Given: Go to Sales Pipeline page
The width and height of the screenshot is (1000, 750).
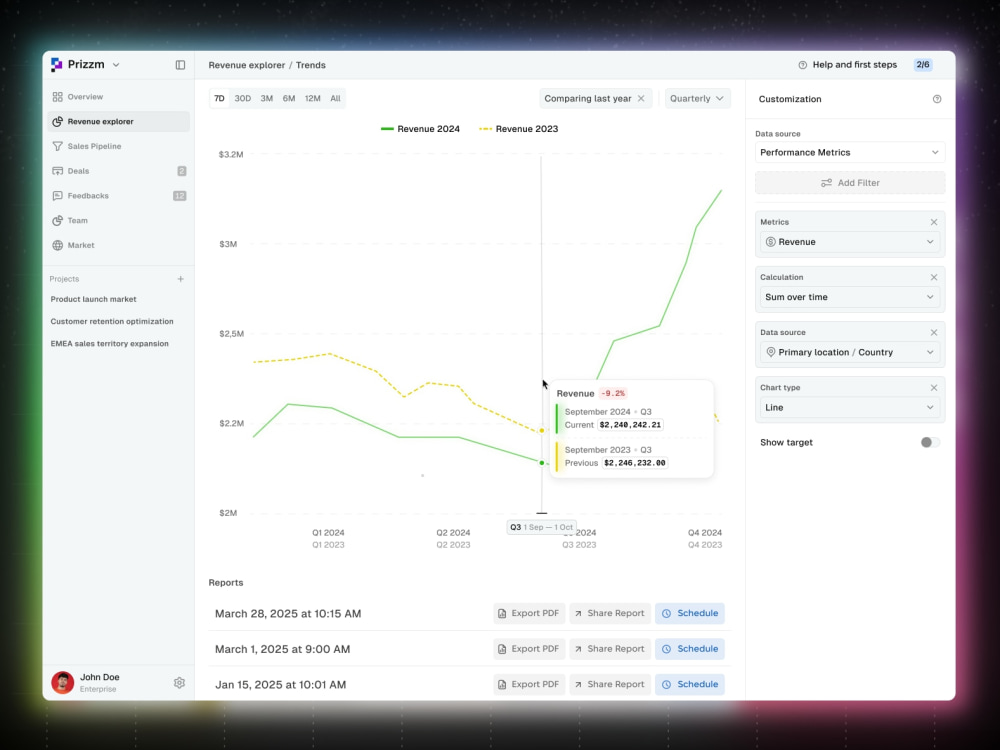Looking at the screenshot, I should pyautogui.click(x=119, y=146).
